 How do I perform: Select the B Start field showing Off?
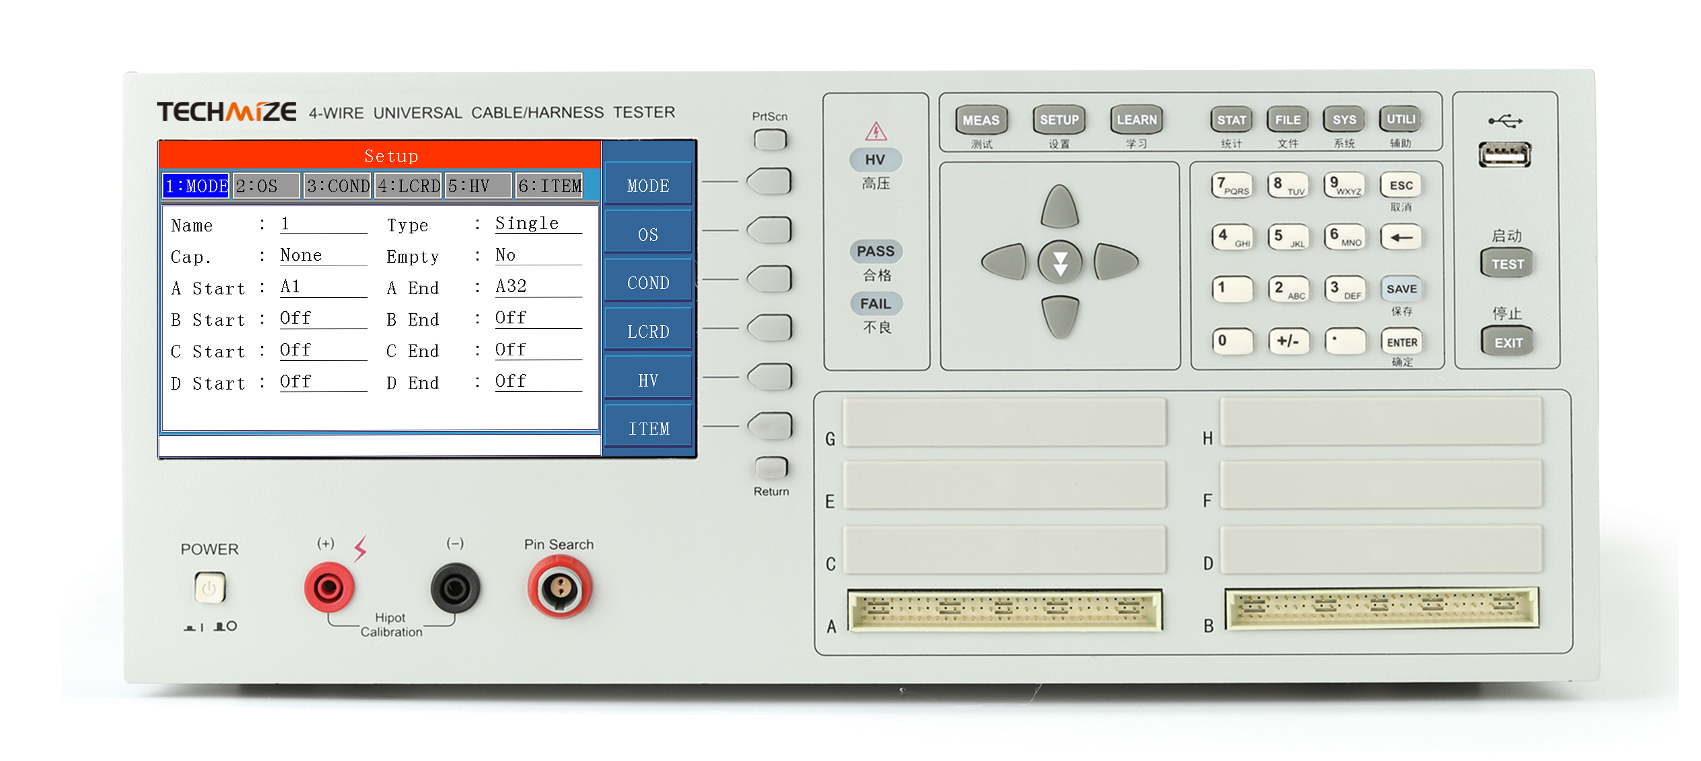tap(322, 319)
